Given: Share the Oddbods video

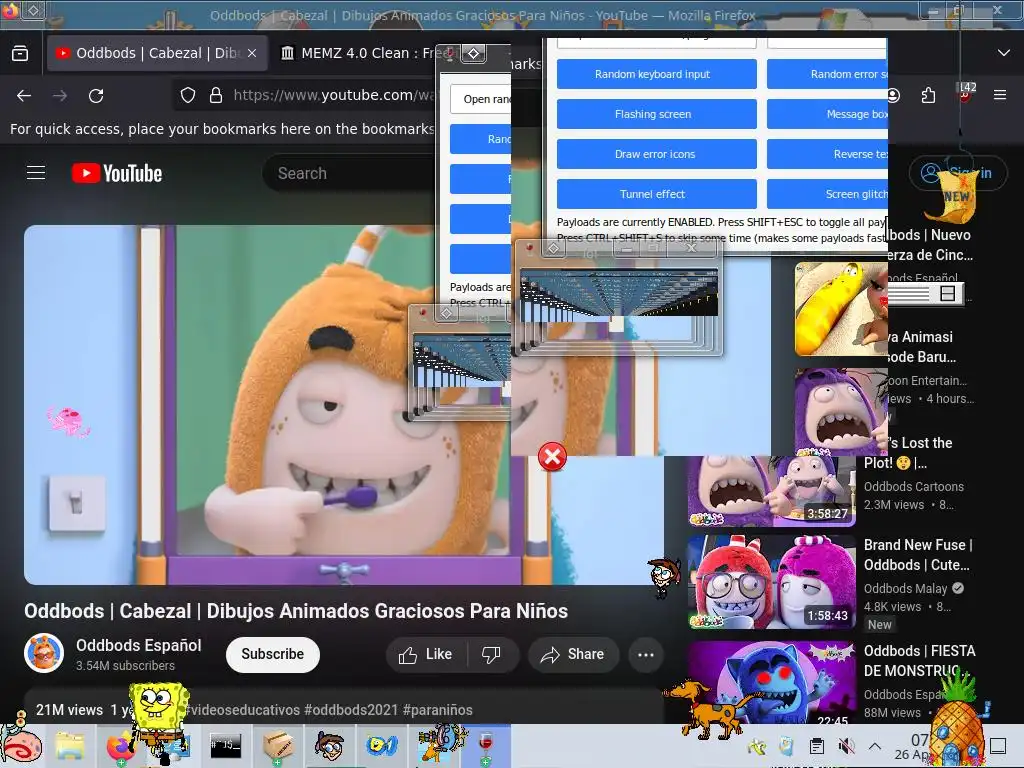Looking at the screenshot, I should 573,654.
